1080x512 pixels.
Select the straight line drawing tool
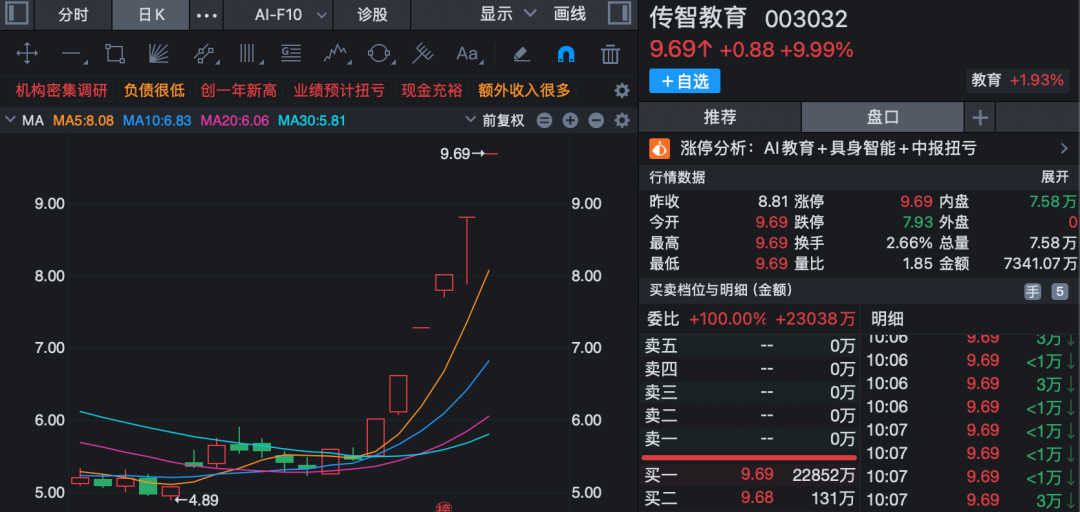(72, 54)
